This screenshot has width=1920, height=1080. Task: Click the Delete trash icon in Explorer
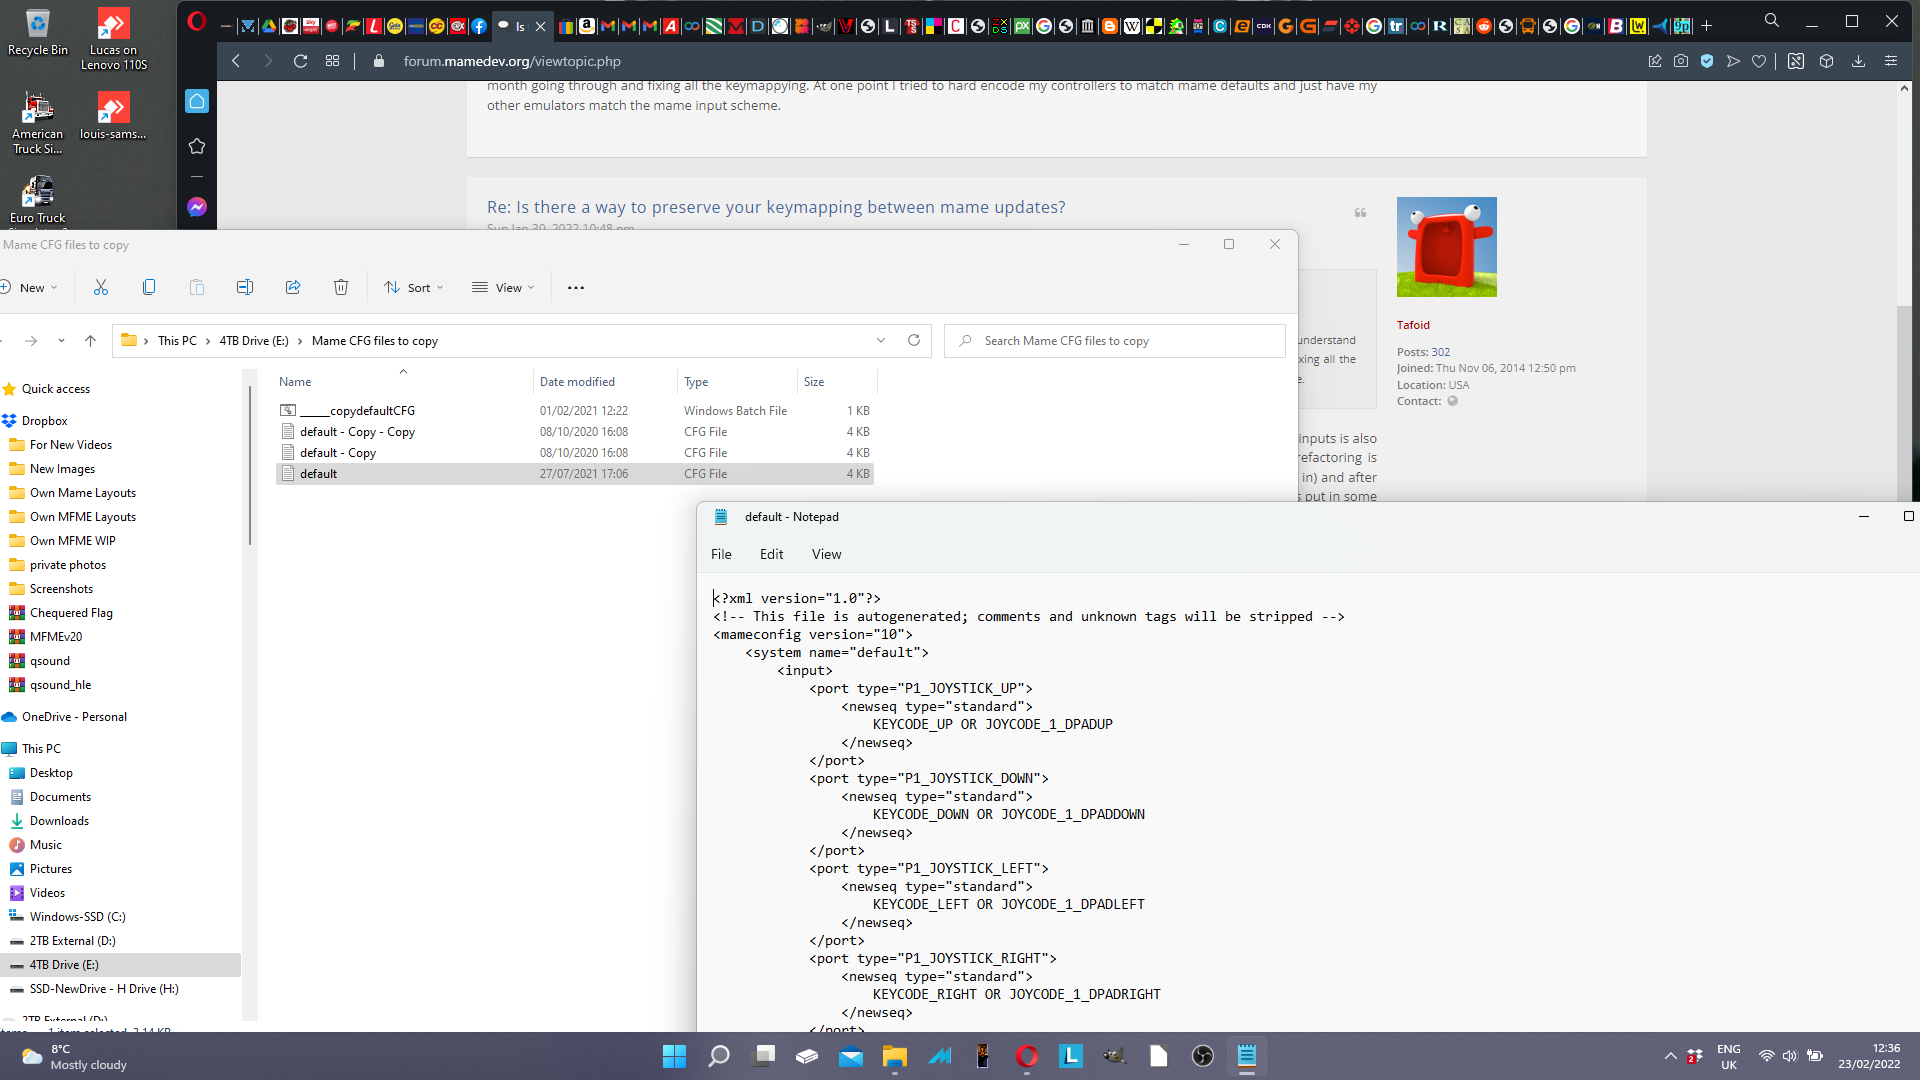341,288
